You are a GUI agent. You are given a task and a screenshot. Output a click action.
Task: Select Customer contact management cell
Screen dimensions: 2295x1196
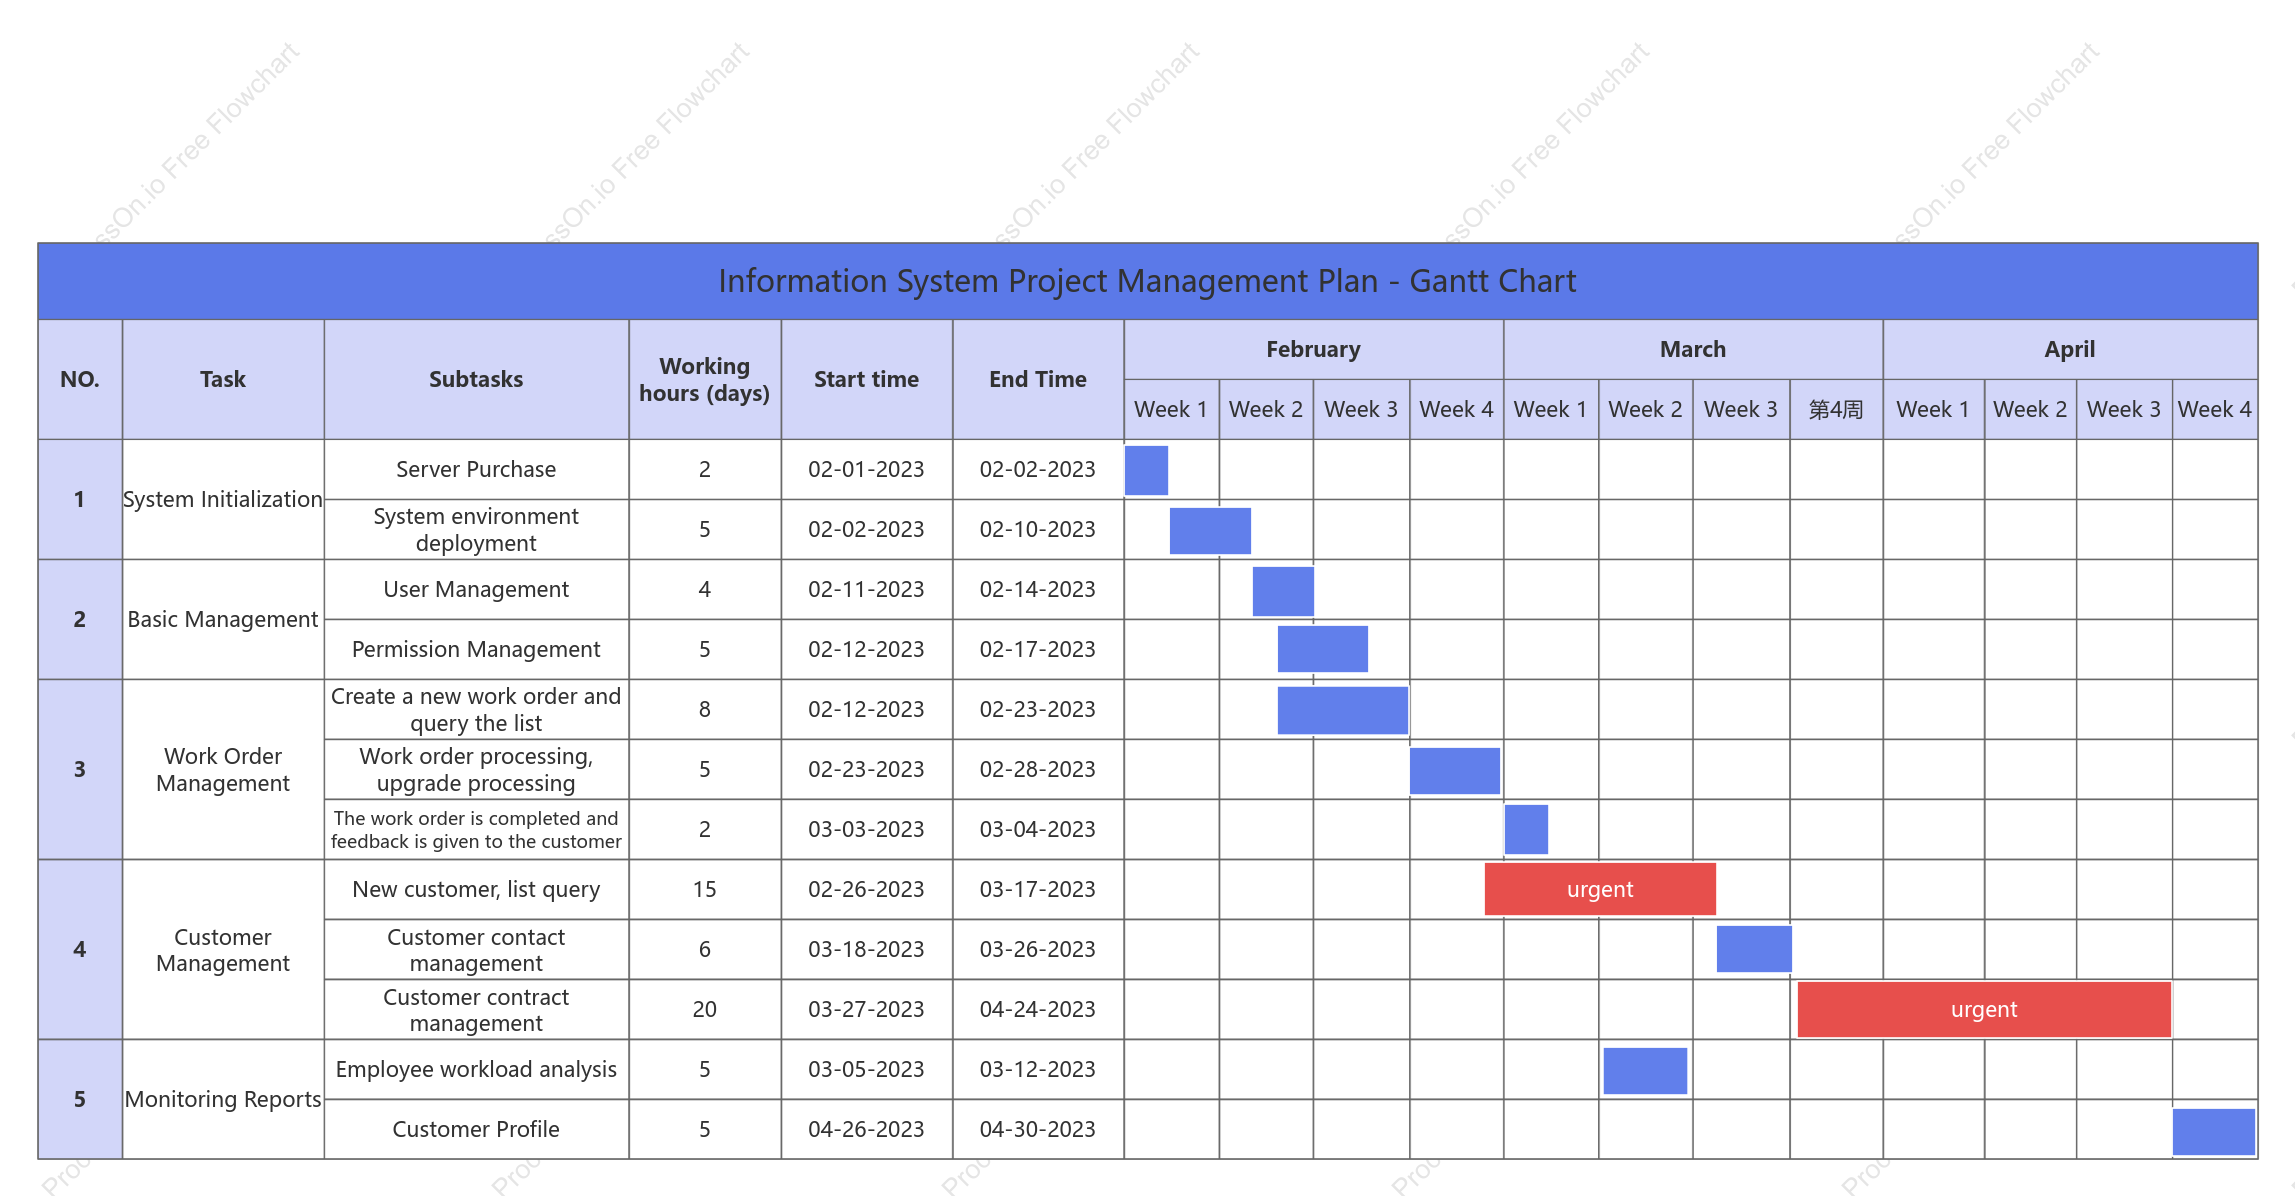476,949
